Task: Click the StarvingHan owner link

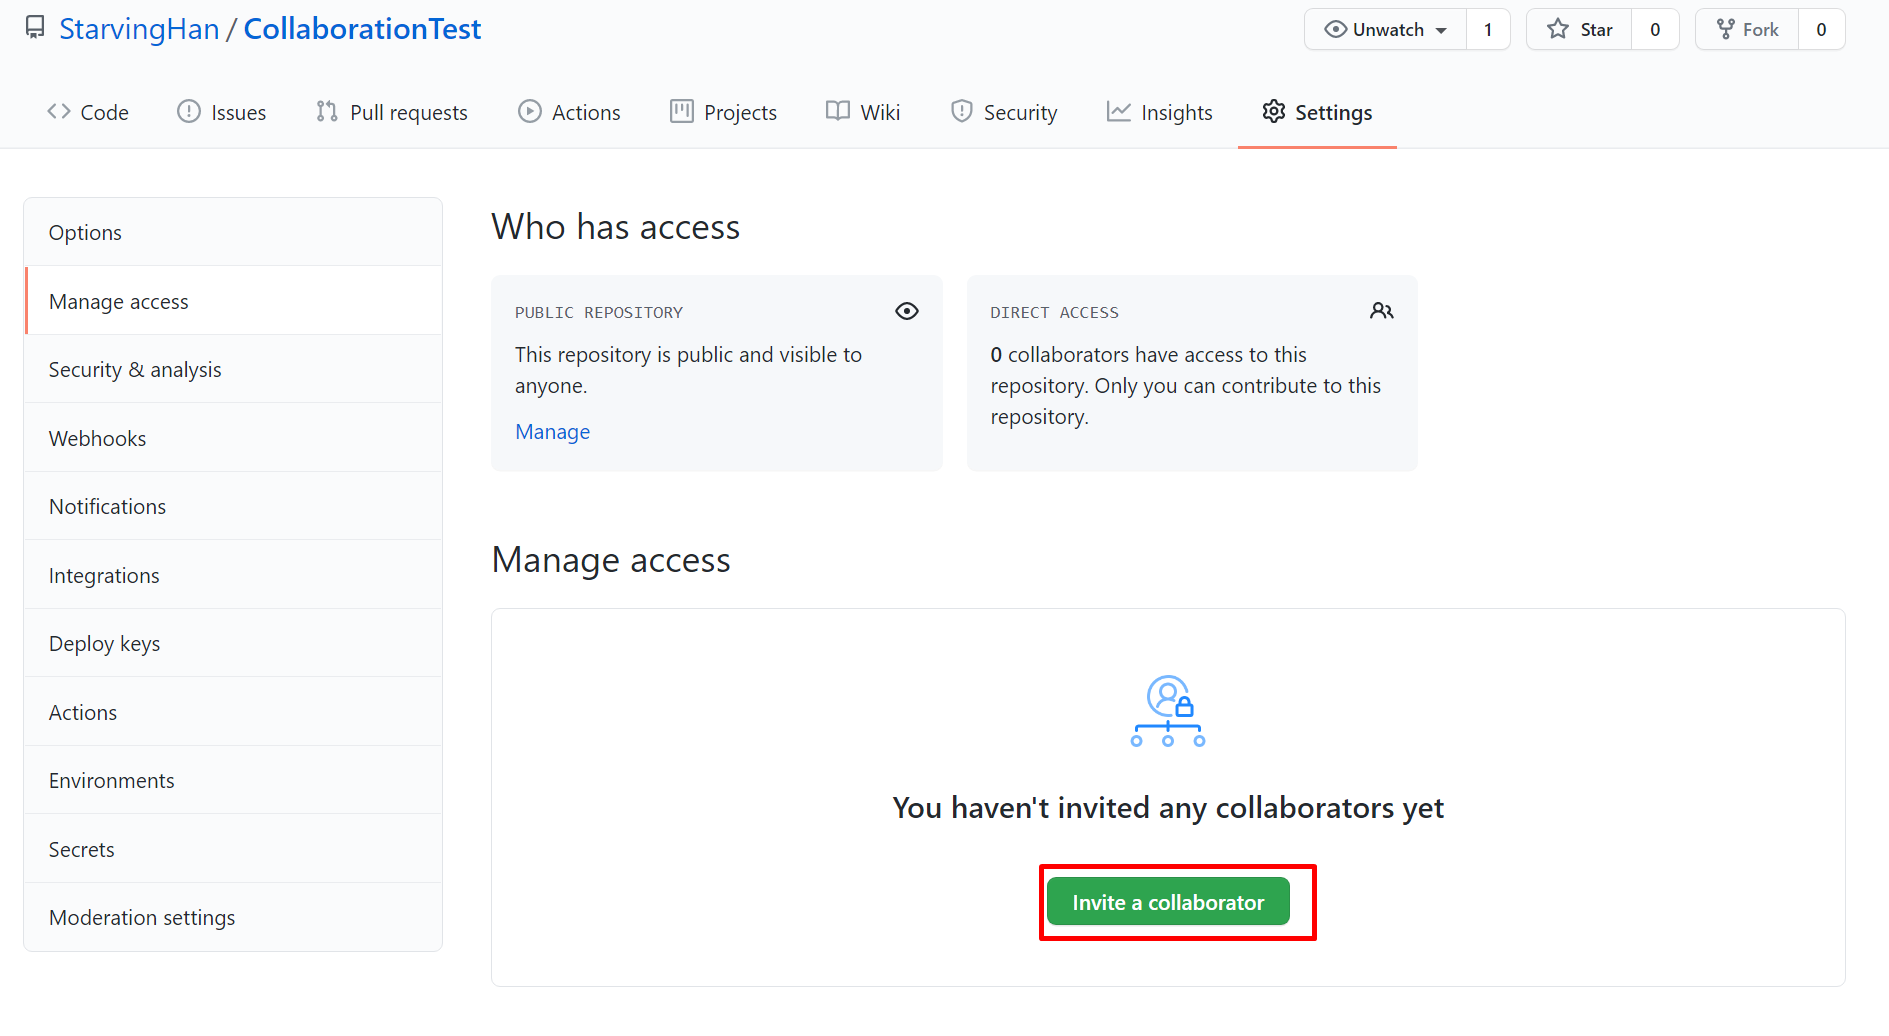Action: tap(139, 29)
